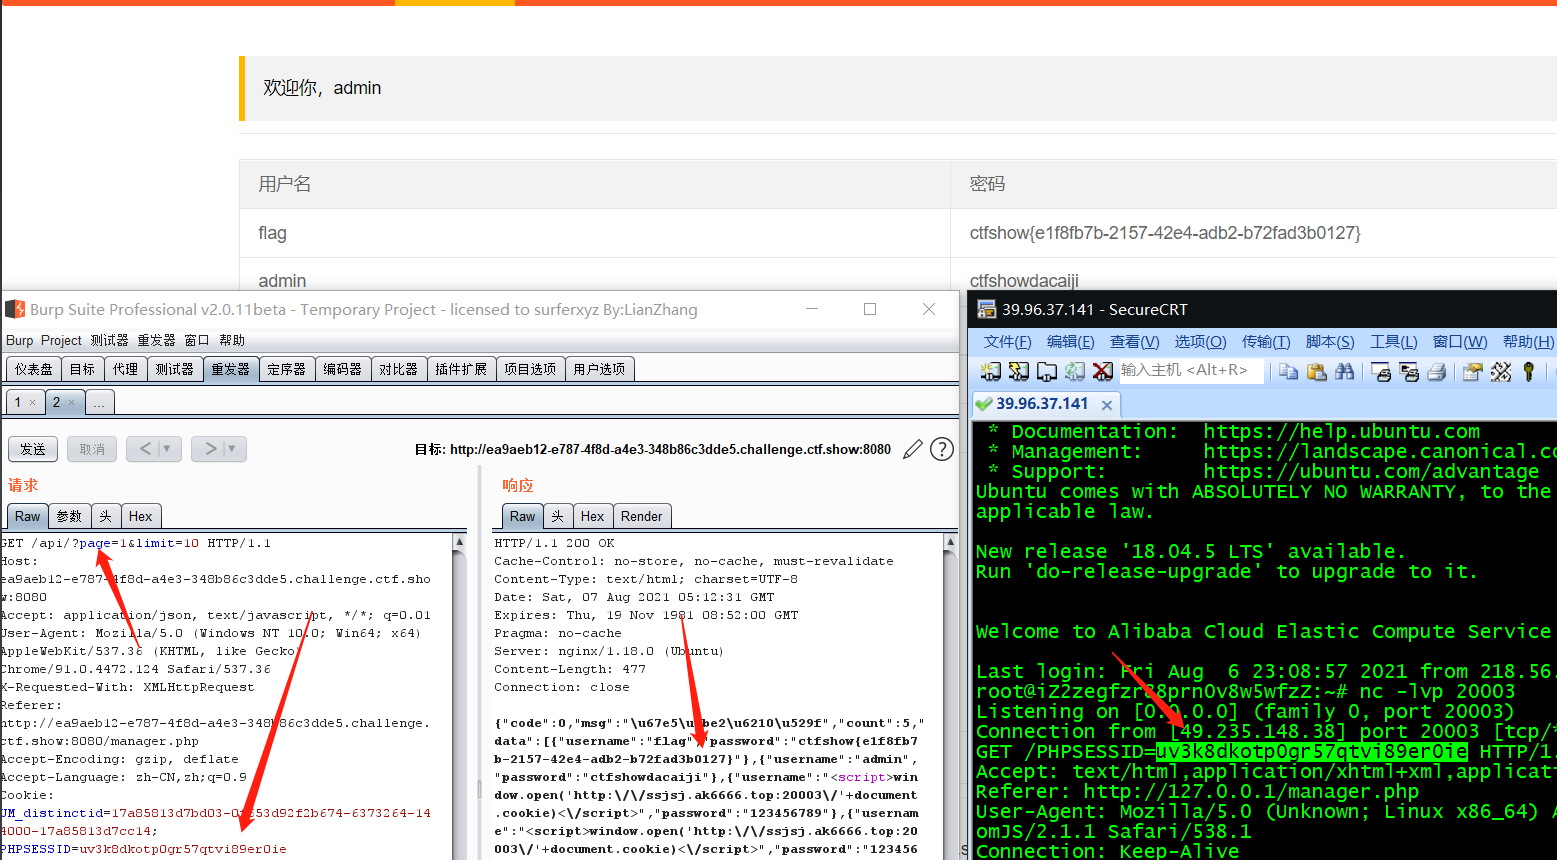1557x860 pixels.
Task: Open 脚本(S) menu in SecureCRT
Action: coord(1329,341)
